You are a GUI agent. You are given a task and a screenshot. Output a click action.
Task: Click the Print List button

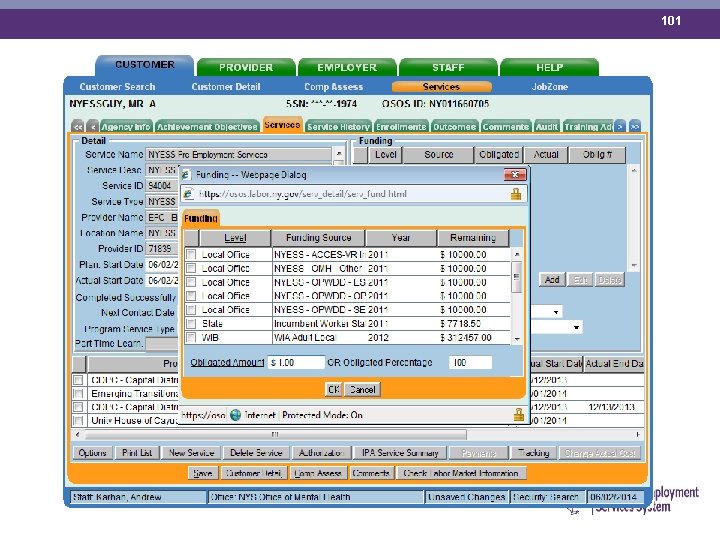click(137, 453)
